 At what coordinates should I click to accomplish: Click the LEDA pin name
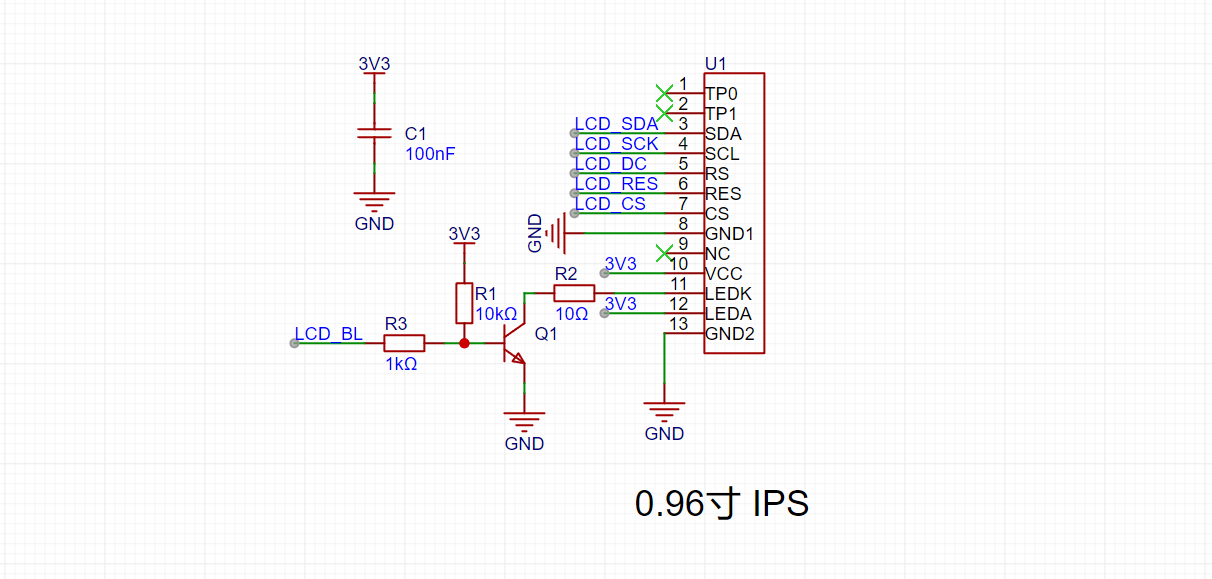(x=728, y=314)
